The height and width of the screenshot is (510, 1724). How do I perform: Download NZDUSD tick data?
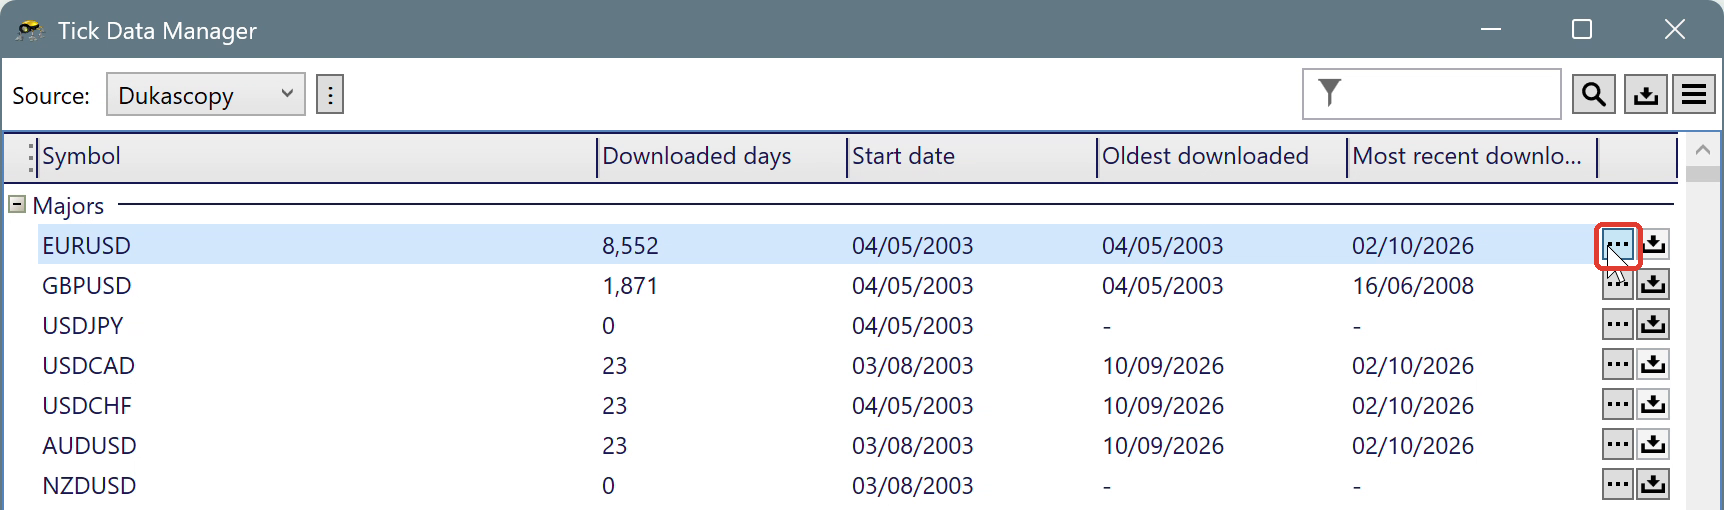(x=1653, y=485)
